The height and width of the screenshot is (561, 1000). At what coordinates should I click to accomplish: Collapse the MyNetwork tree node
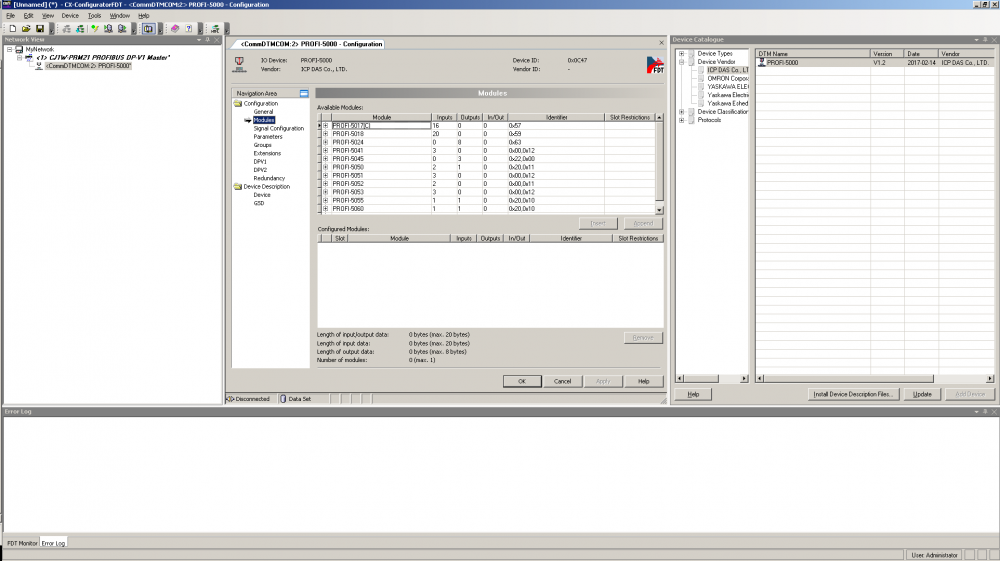click(10, 49)
